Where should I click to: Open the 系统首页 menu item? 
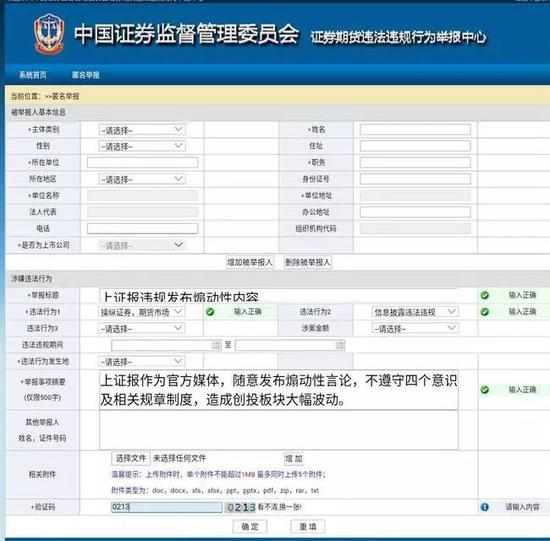pyautogui.click(x=33, y=75)
